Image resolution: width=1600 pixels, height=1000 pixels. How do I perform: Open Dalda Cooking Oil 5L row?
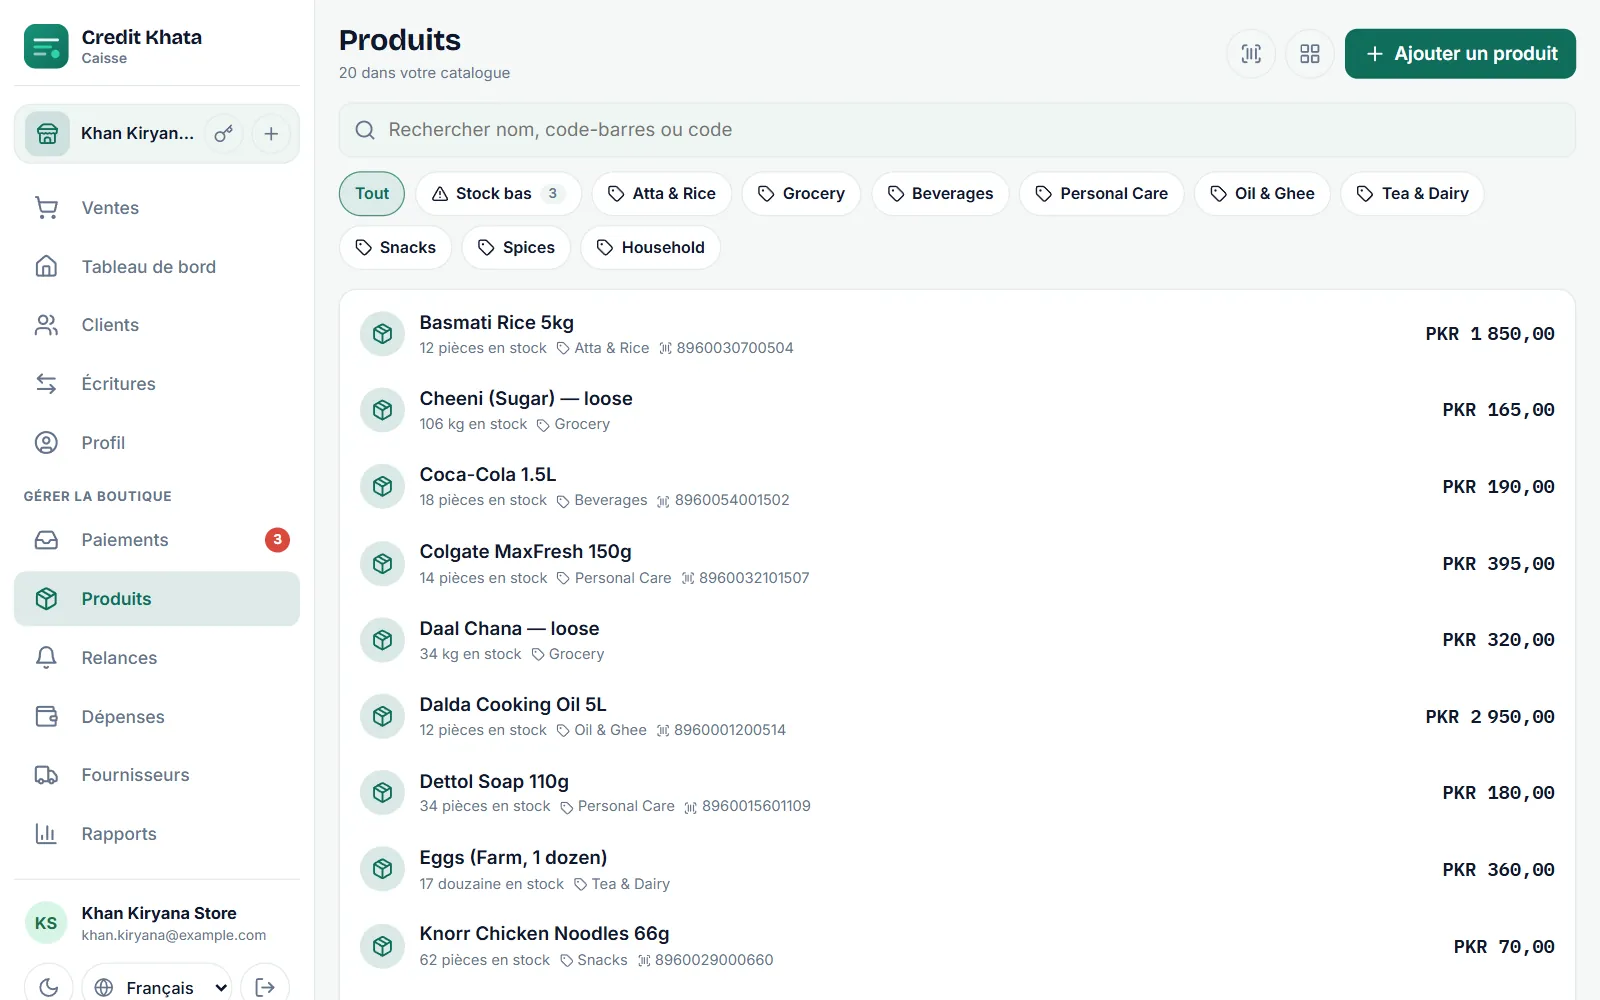click(957, 717)
